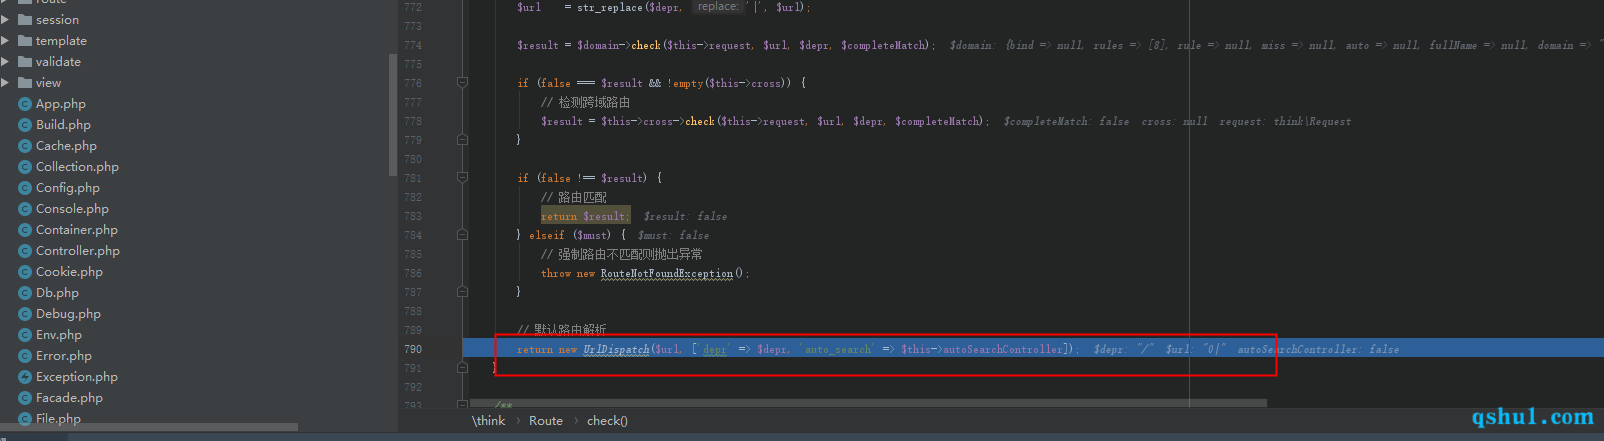Select the template folder icon
Viewport: 1604px width, 441px height.
coord(25,40)
